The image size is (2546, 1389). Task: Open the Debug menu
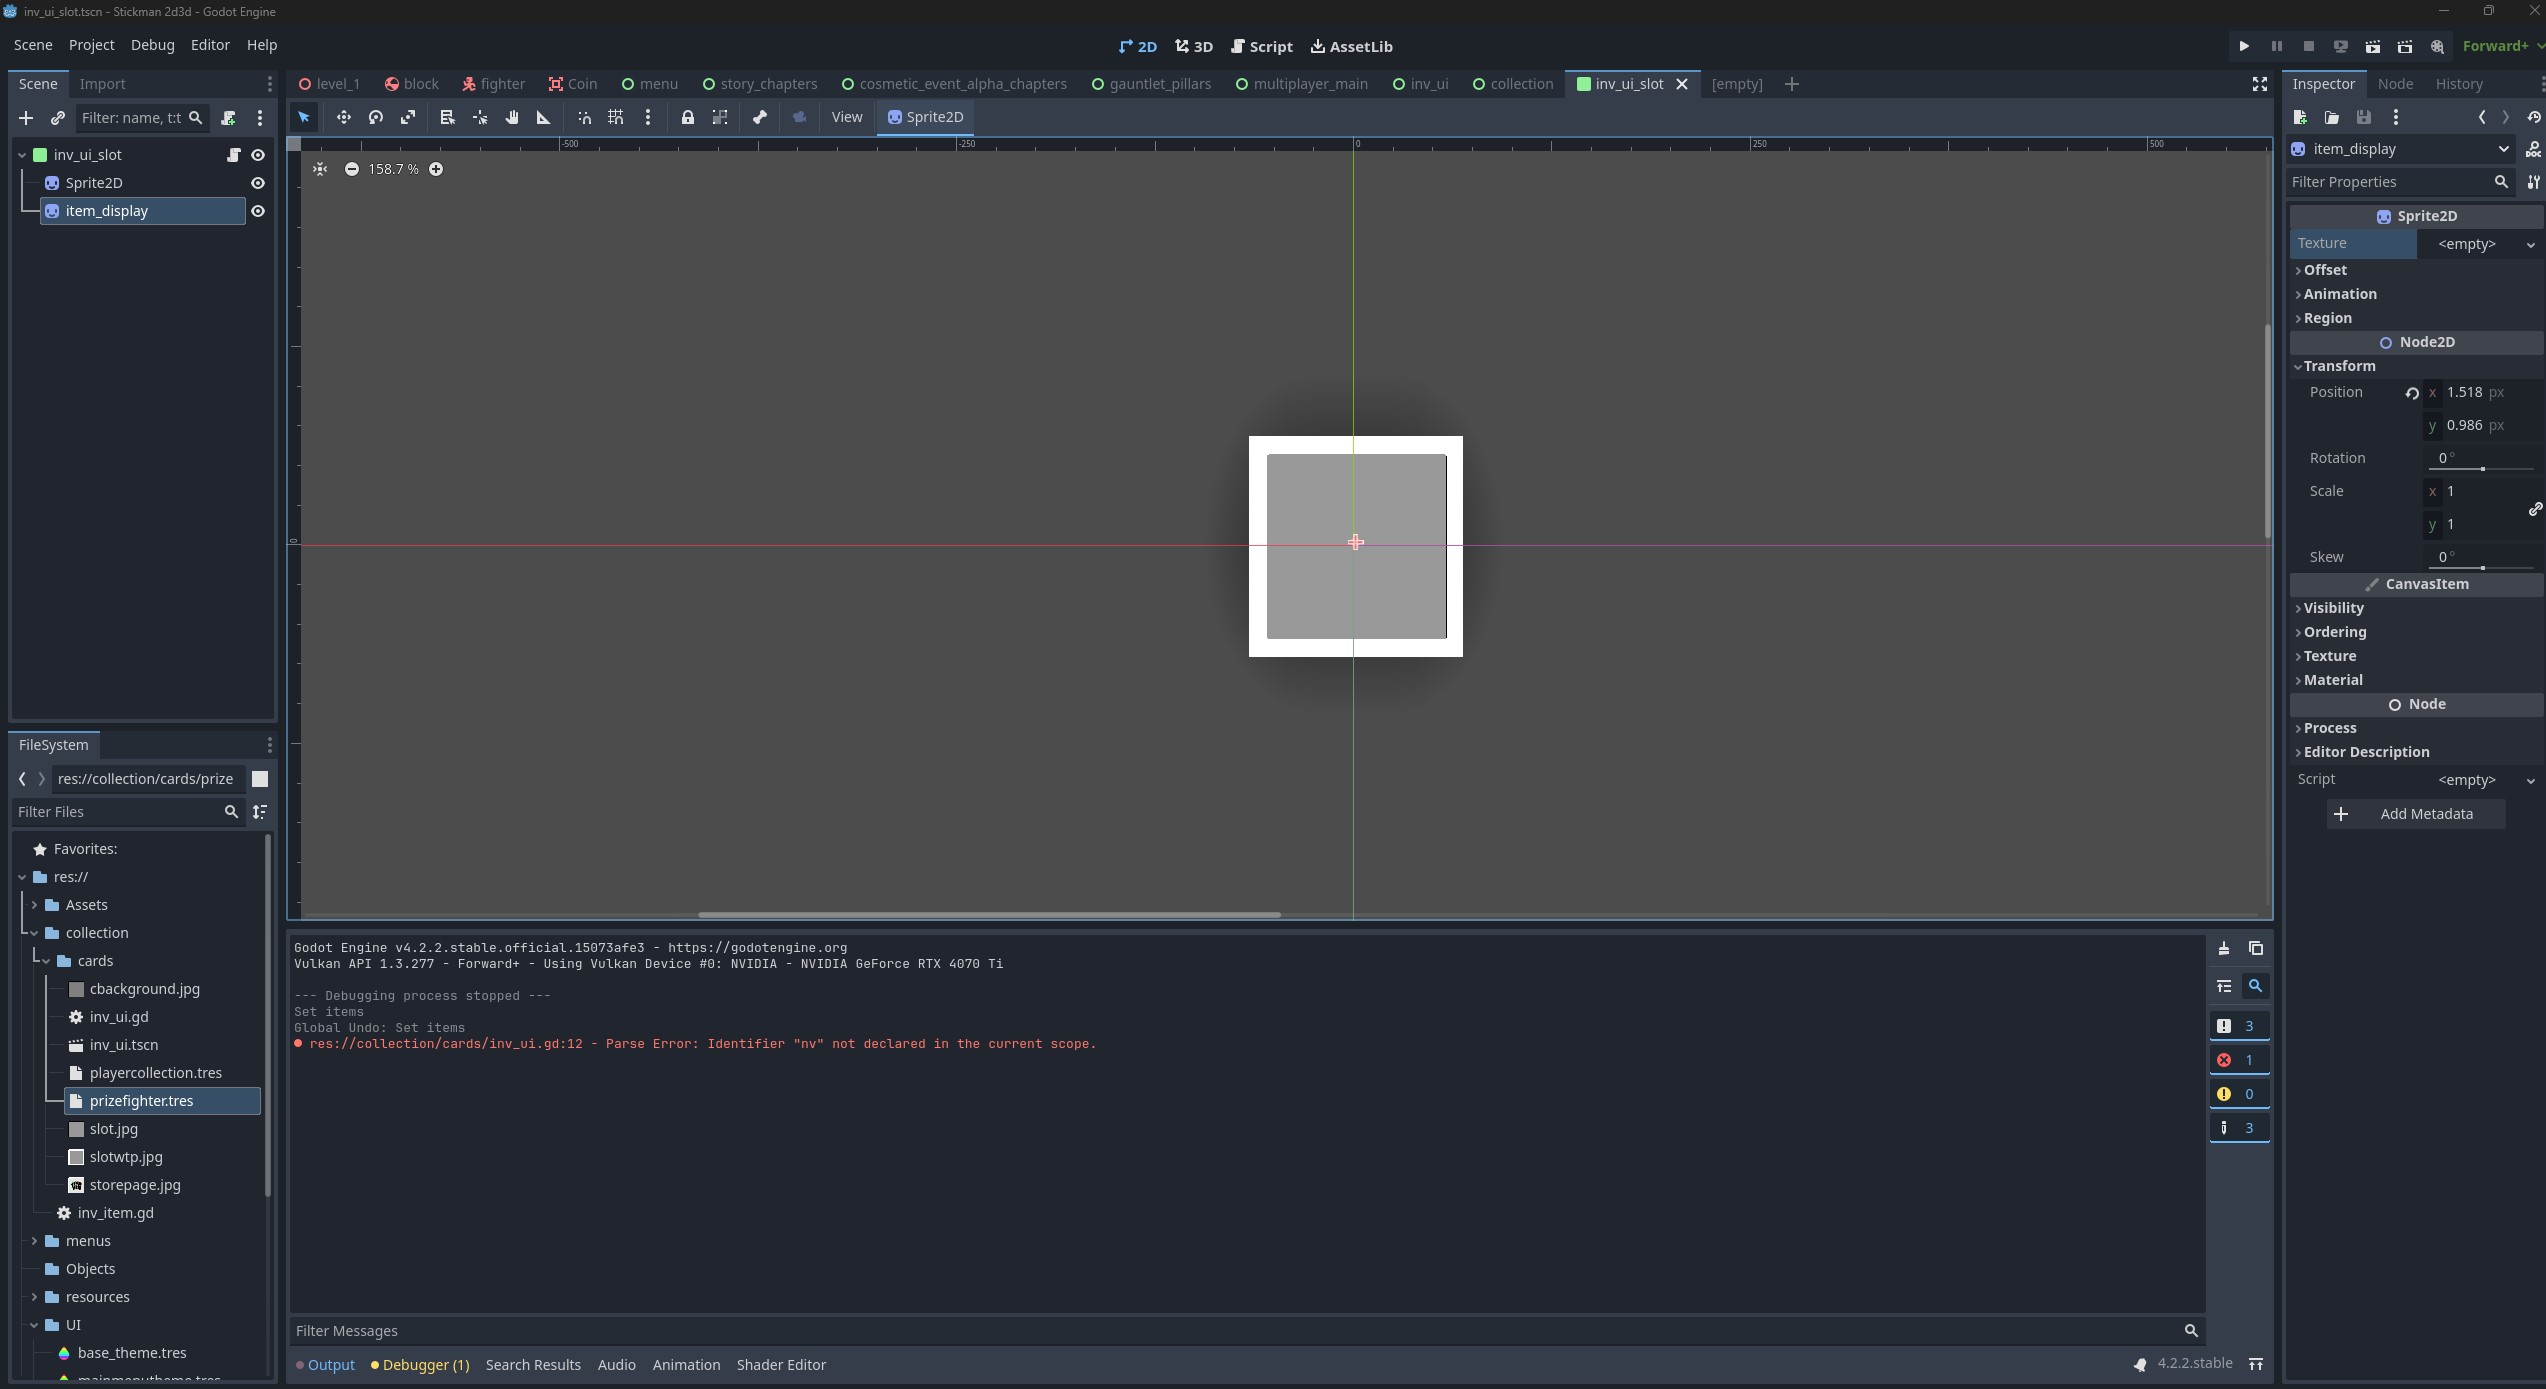pyautogui.click(x=152, y=45)
